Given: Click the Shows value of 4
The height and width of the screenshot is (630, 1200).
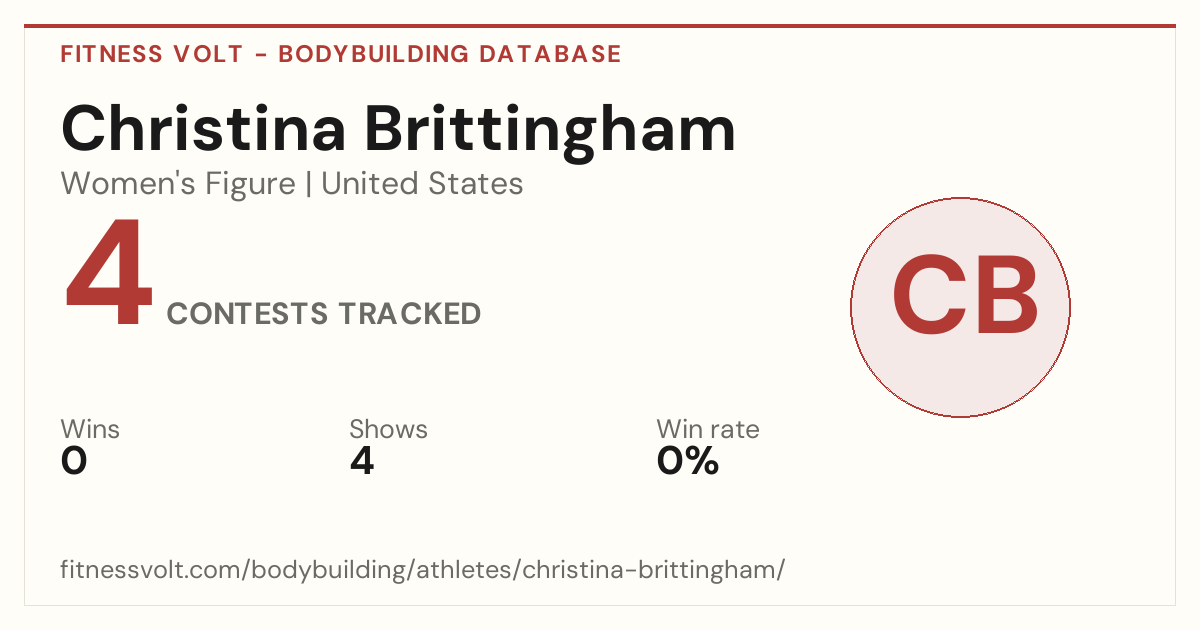Looking at the screenshot, I should point(362,461).
